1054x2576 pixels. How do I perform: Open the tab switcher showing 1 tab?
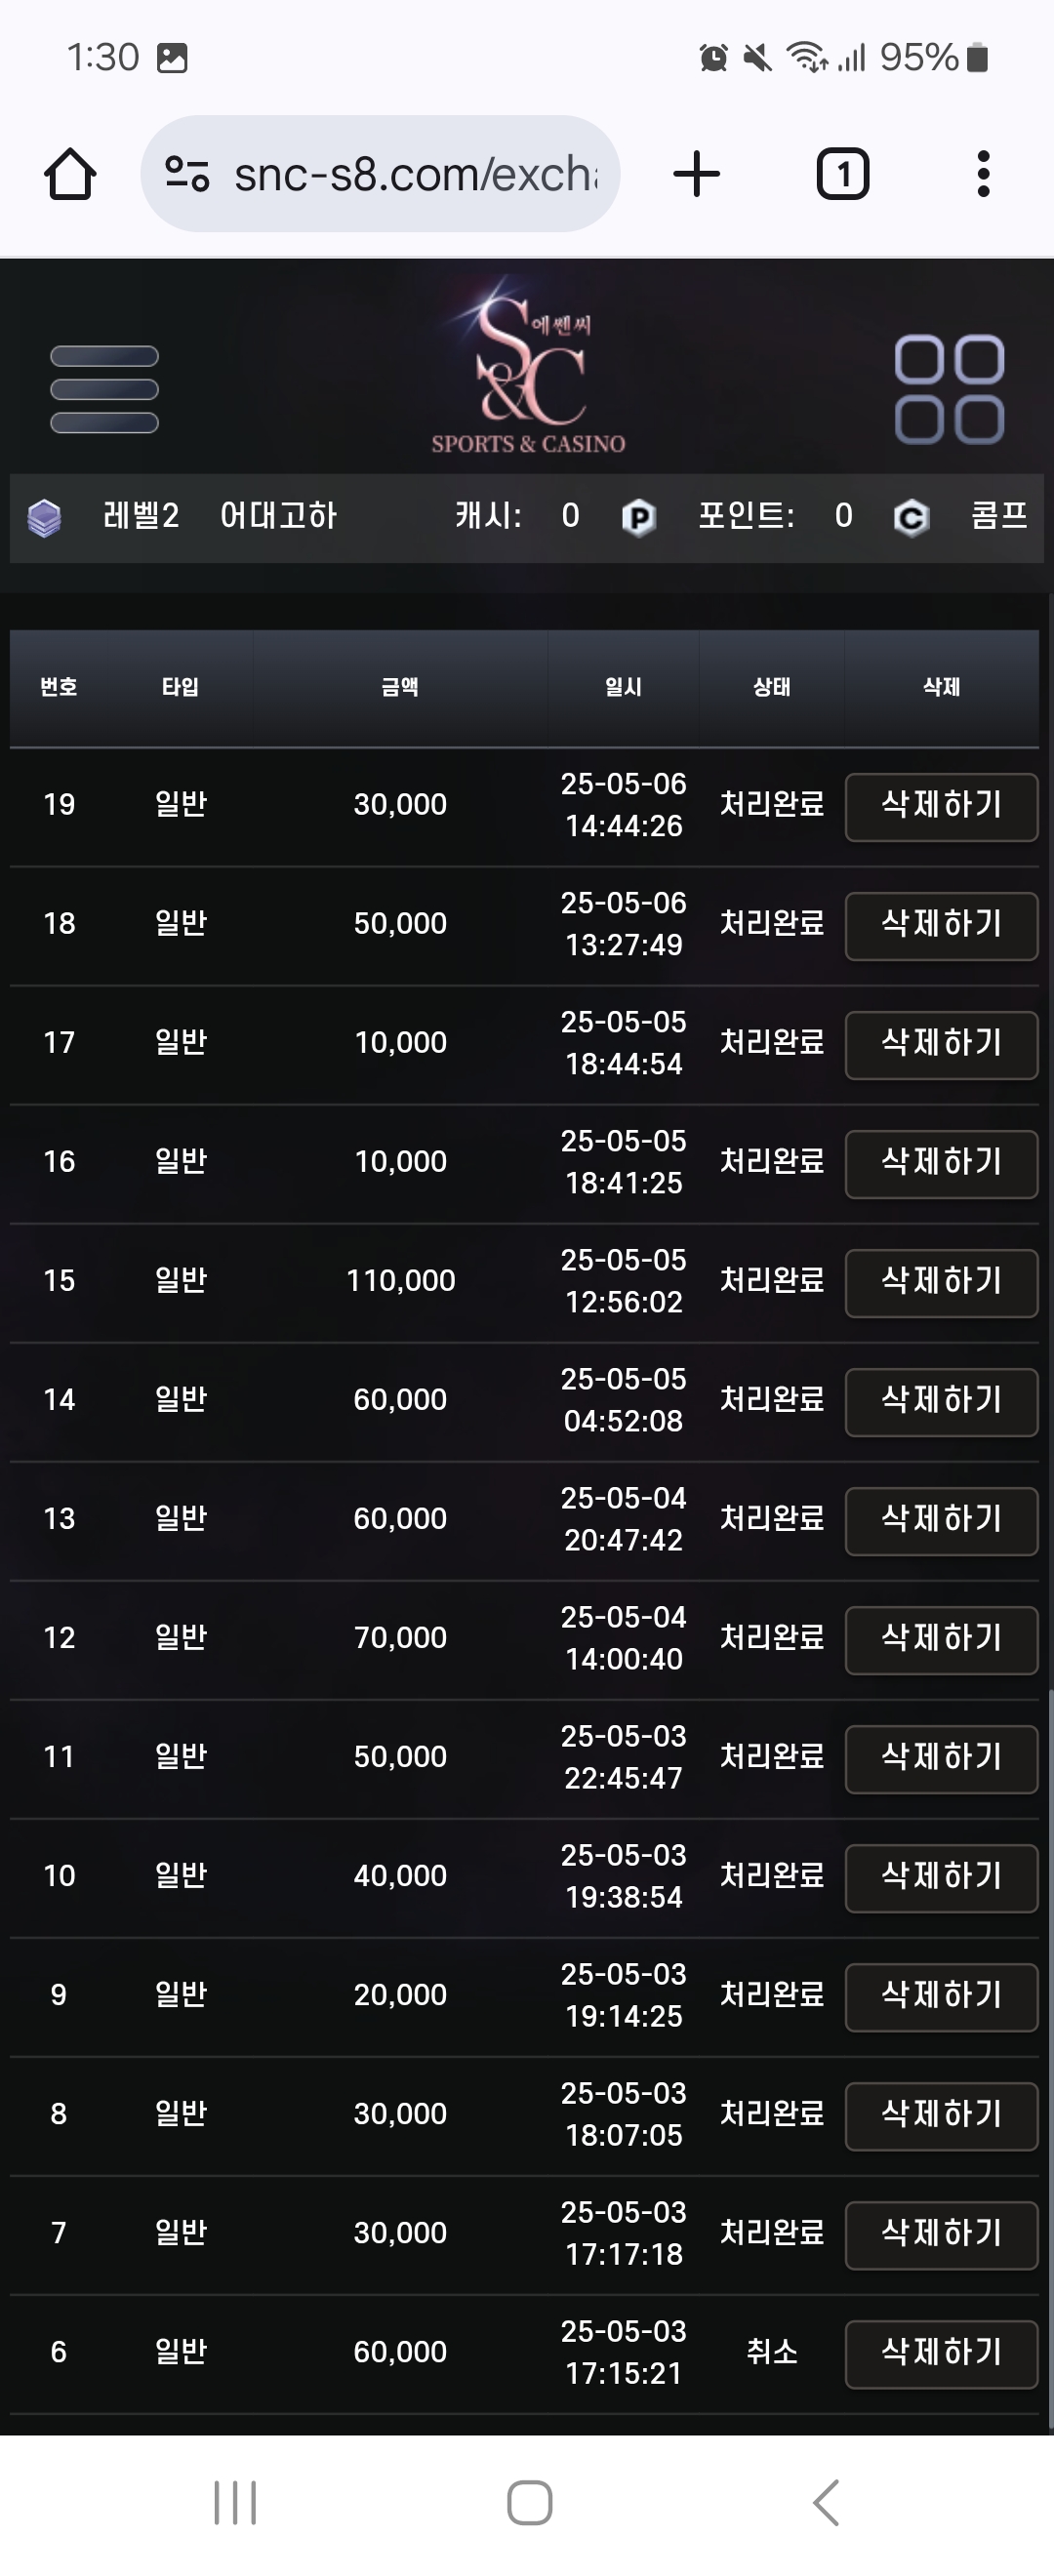[843, 174]
